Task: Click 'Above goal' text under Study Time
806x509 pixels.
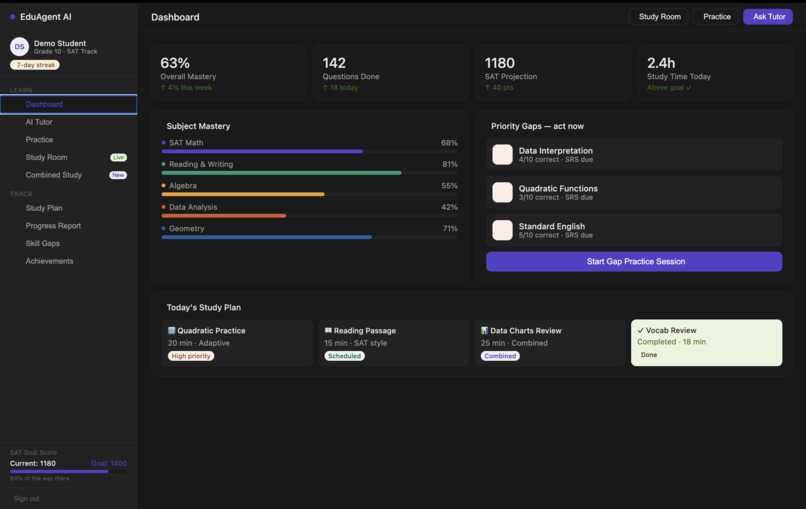Action: (669, 87)
